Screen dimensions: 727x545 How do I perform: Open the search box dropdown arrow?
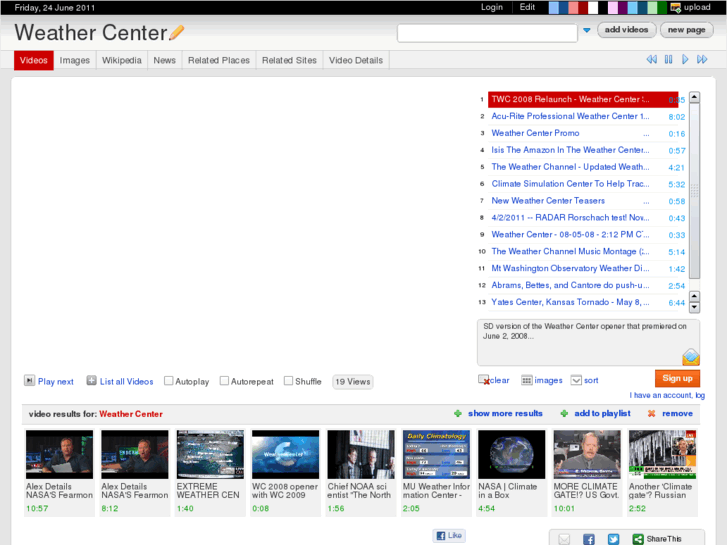pyautogui.click(x=587, y=30)
